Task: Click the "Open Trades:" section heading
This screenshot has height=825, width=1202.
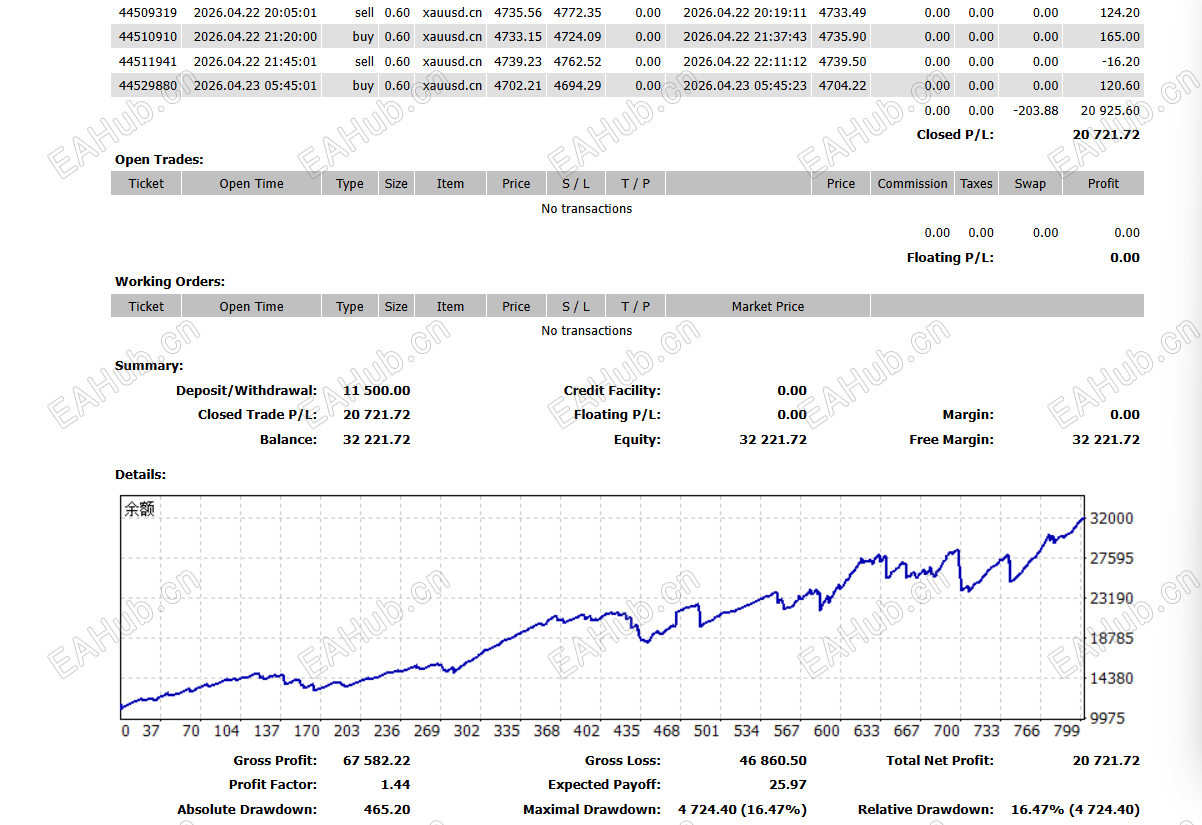Action: point(159,159)
